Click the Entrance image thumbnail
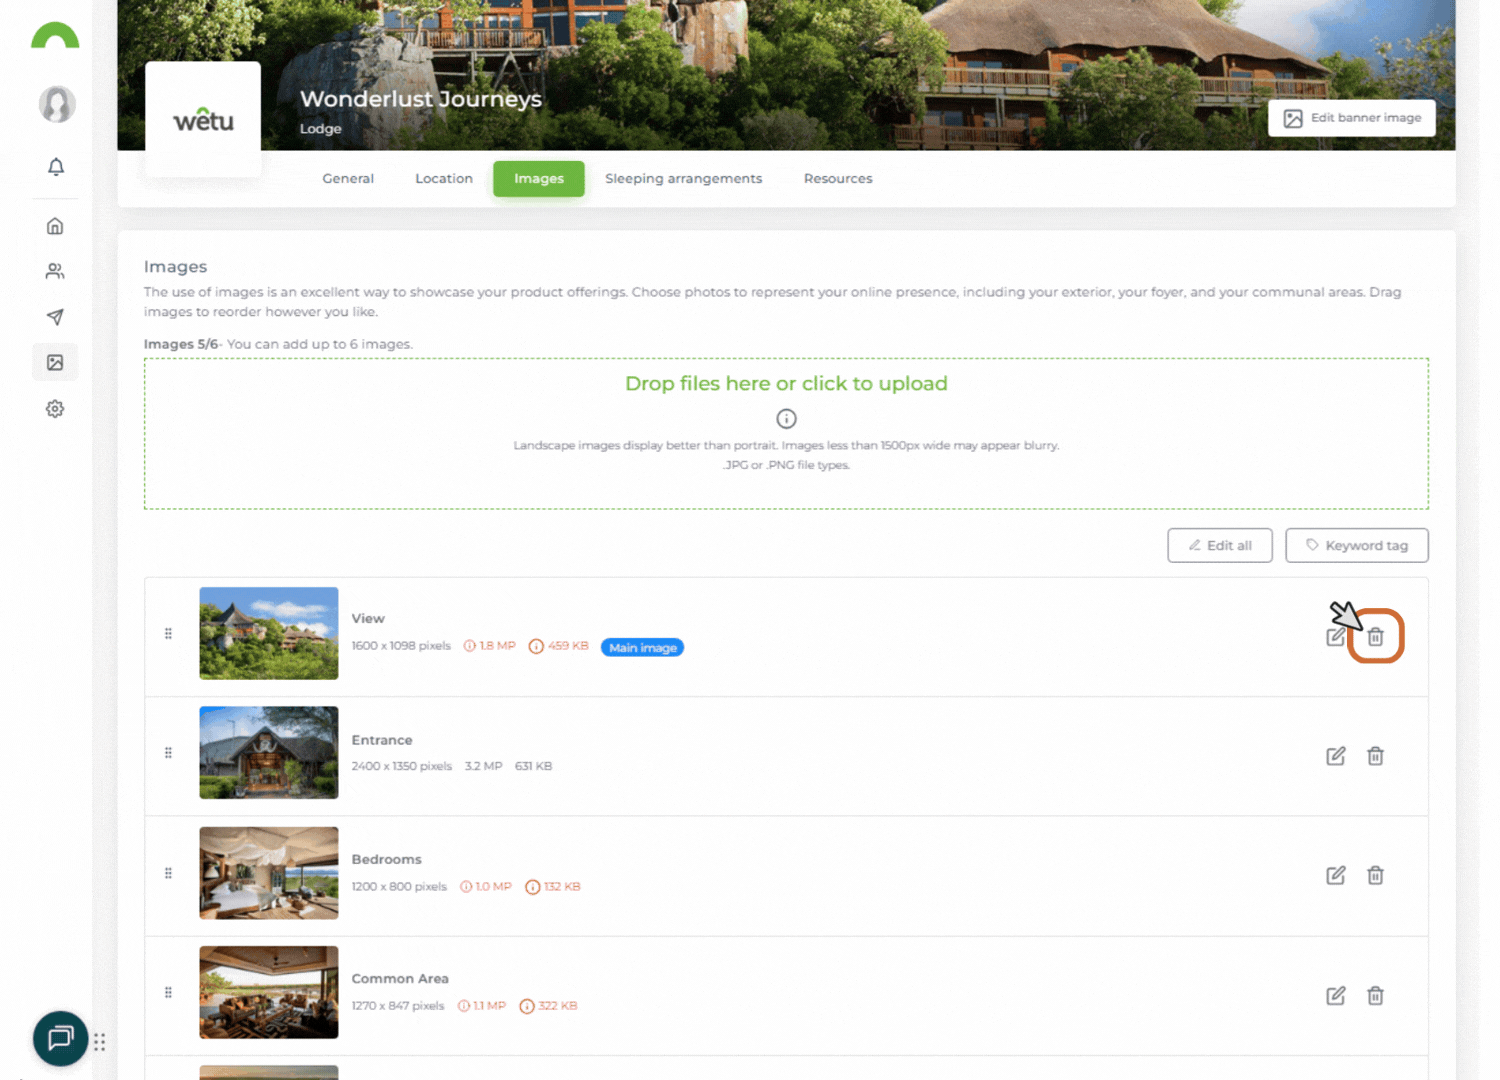 (269, 753)
